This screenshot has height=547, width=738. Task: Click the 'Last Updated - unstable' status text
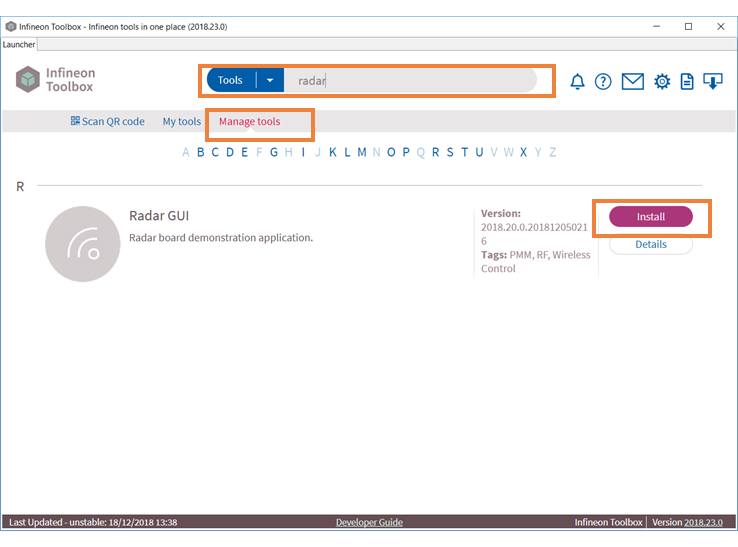click(93, 522)
